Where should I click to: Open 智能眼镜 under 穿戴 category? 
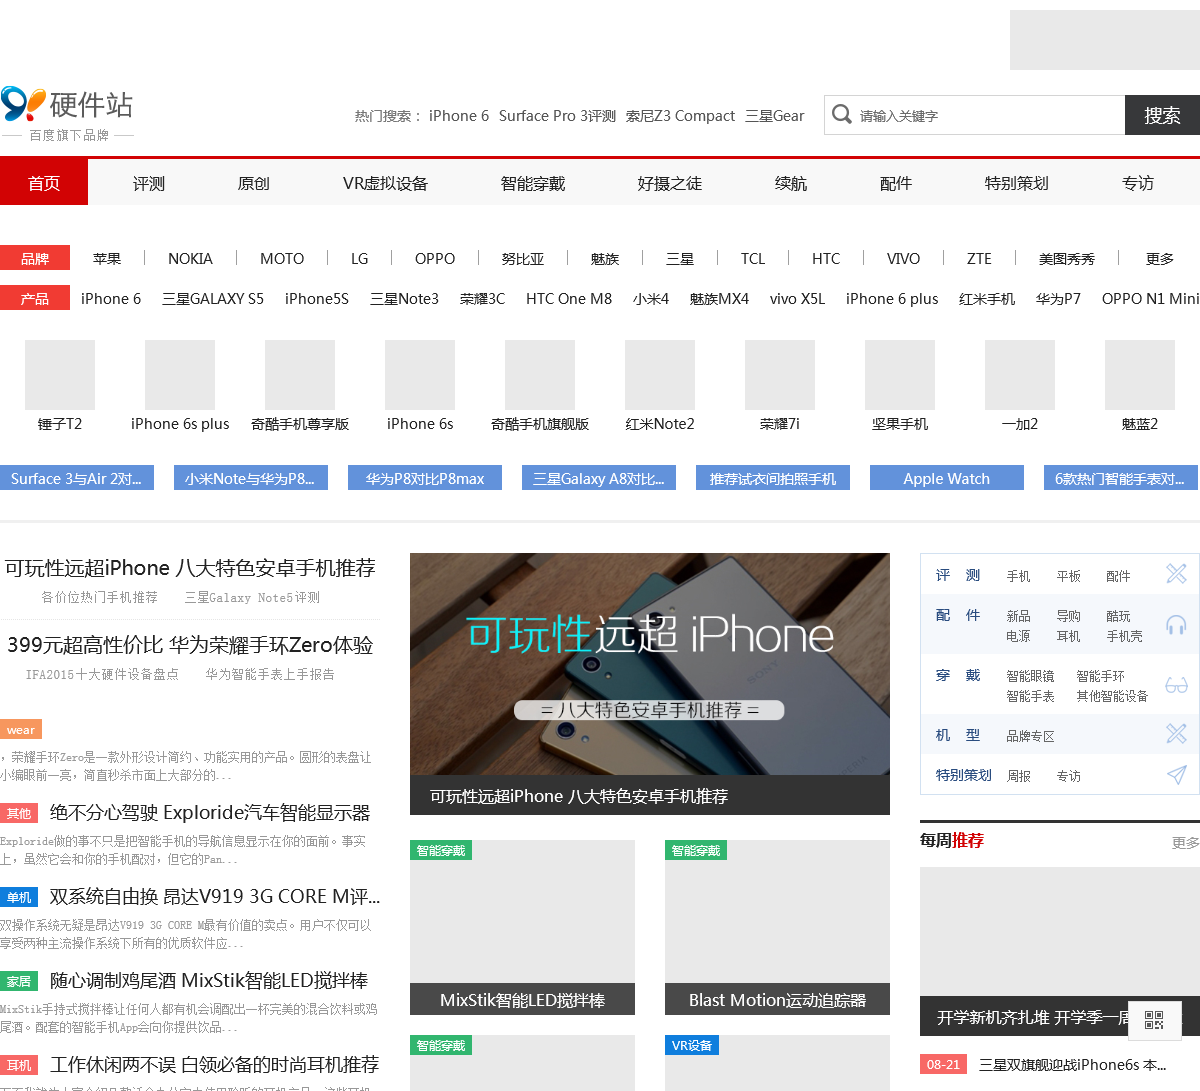1030,676
